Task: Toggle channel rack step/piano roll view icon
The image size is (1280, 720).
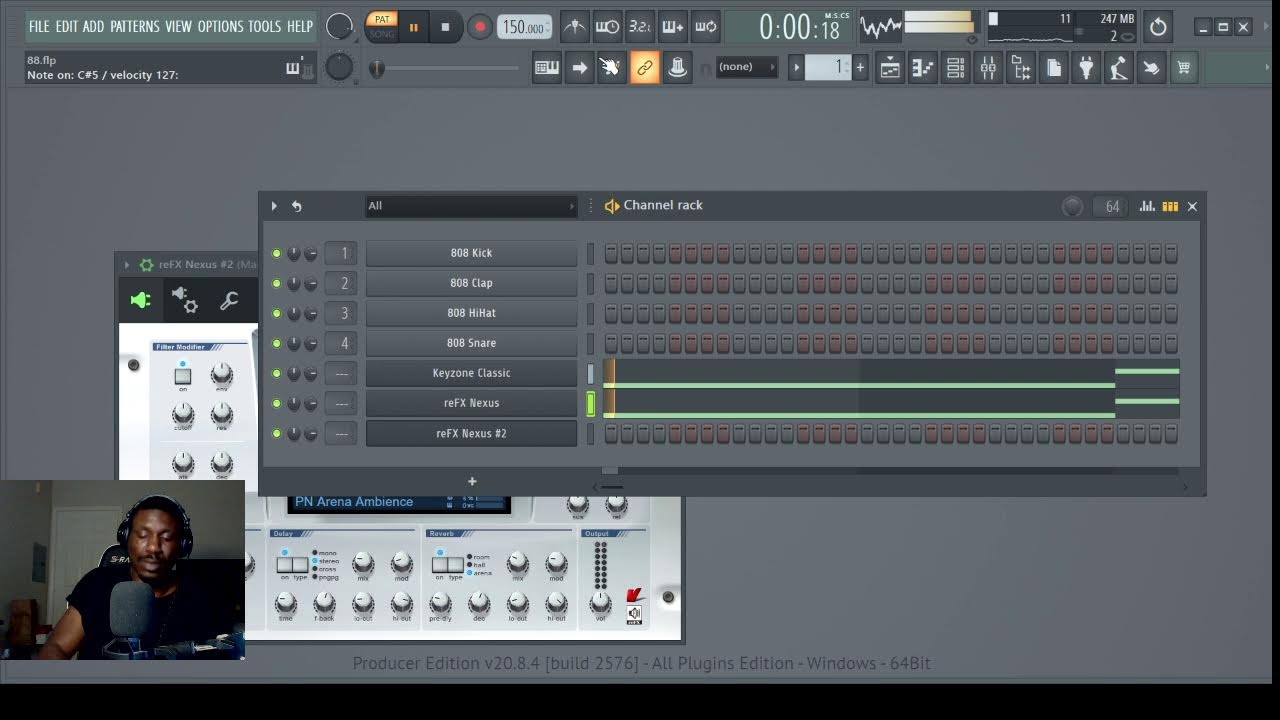Action: coord(1170,206)
